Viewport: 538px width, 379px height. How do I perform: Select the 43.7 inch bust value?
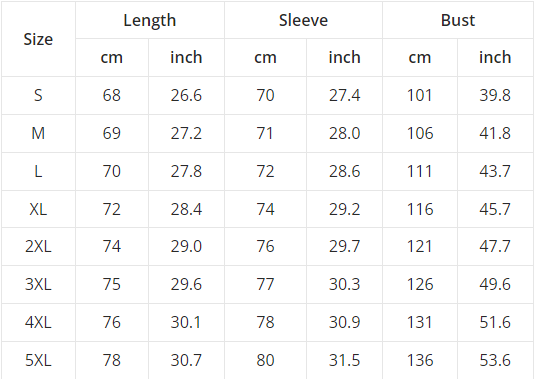(495, 171)
